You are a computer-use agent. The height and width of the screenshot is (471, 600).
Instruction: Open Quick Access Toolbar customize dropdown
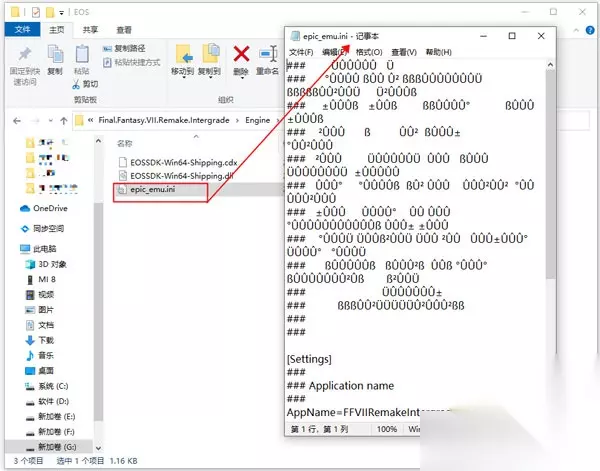(x=61, y=13)
